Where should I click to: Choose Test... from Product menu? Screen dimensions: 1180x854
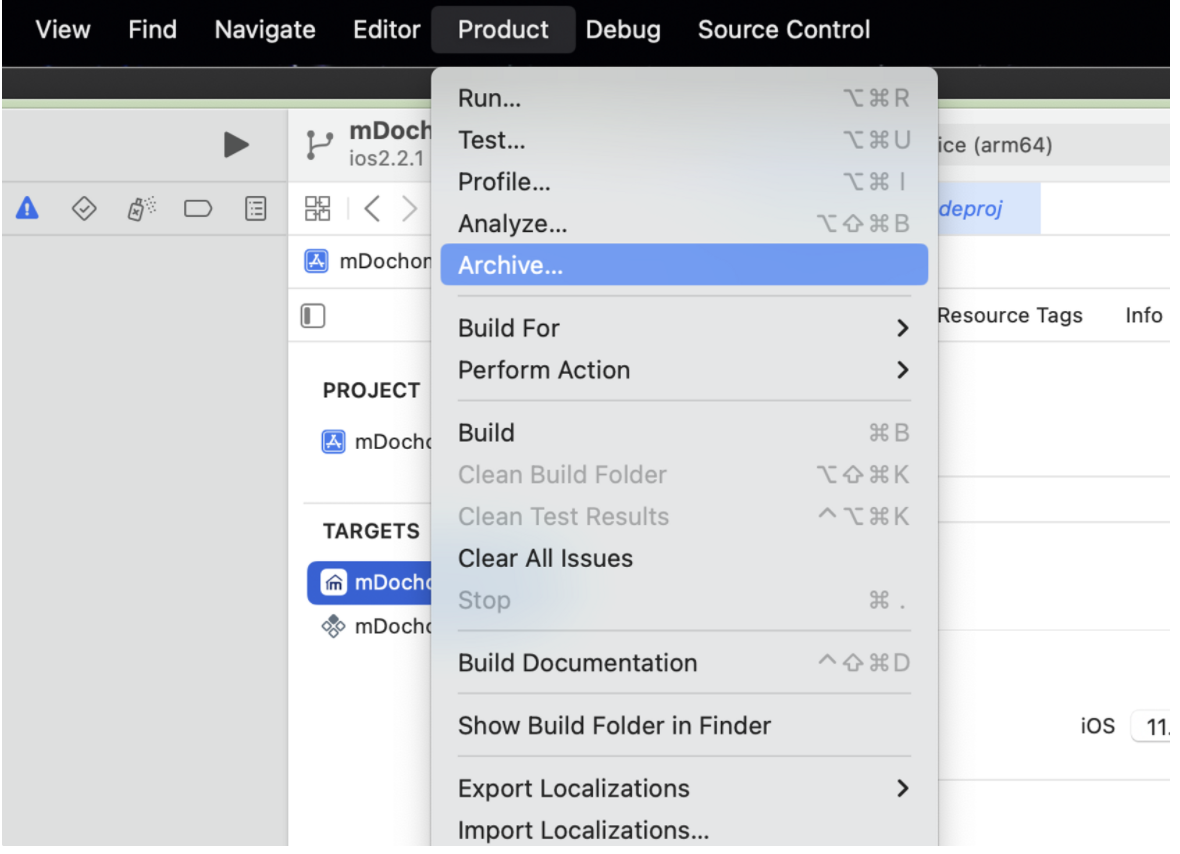(x=683, y=140)
